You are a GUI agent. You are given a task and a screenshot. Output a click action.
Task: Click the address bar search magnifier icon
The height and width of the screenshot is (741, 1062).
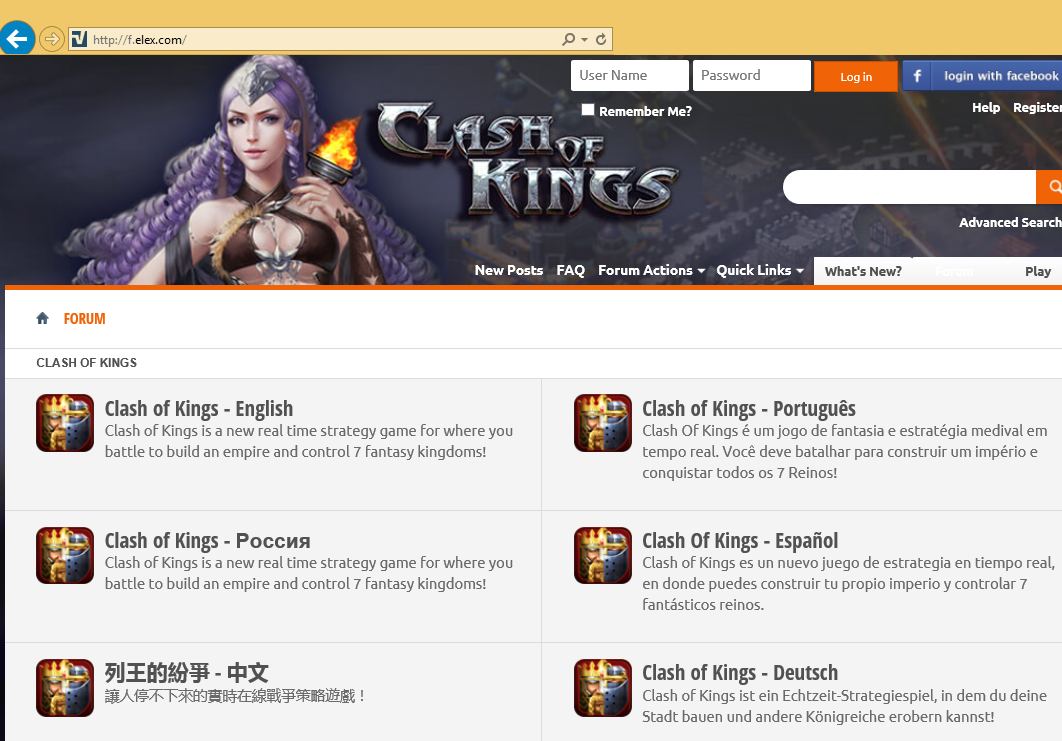568,39
